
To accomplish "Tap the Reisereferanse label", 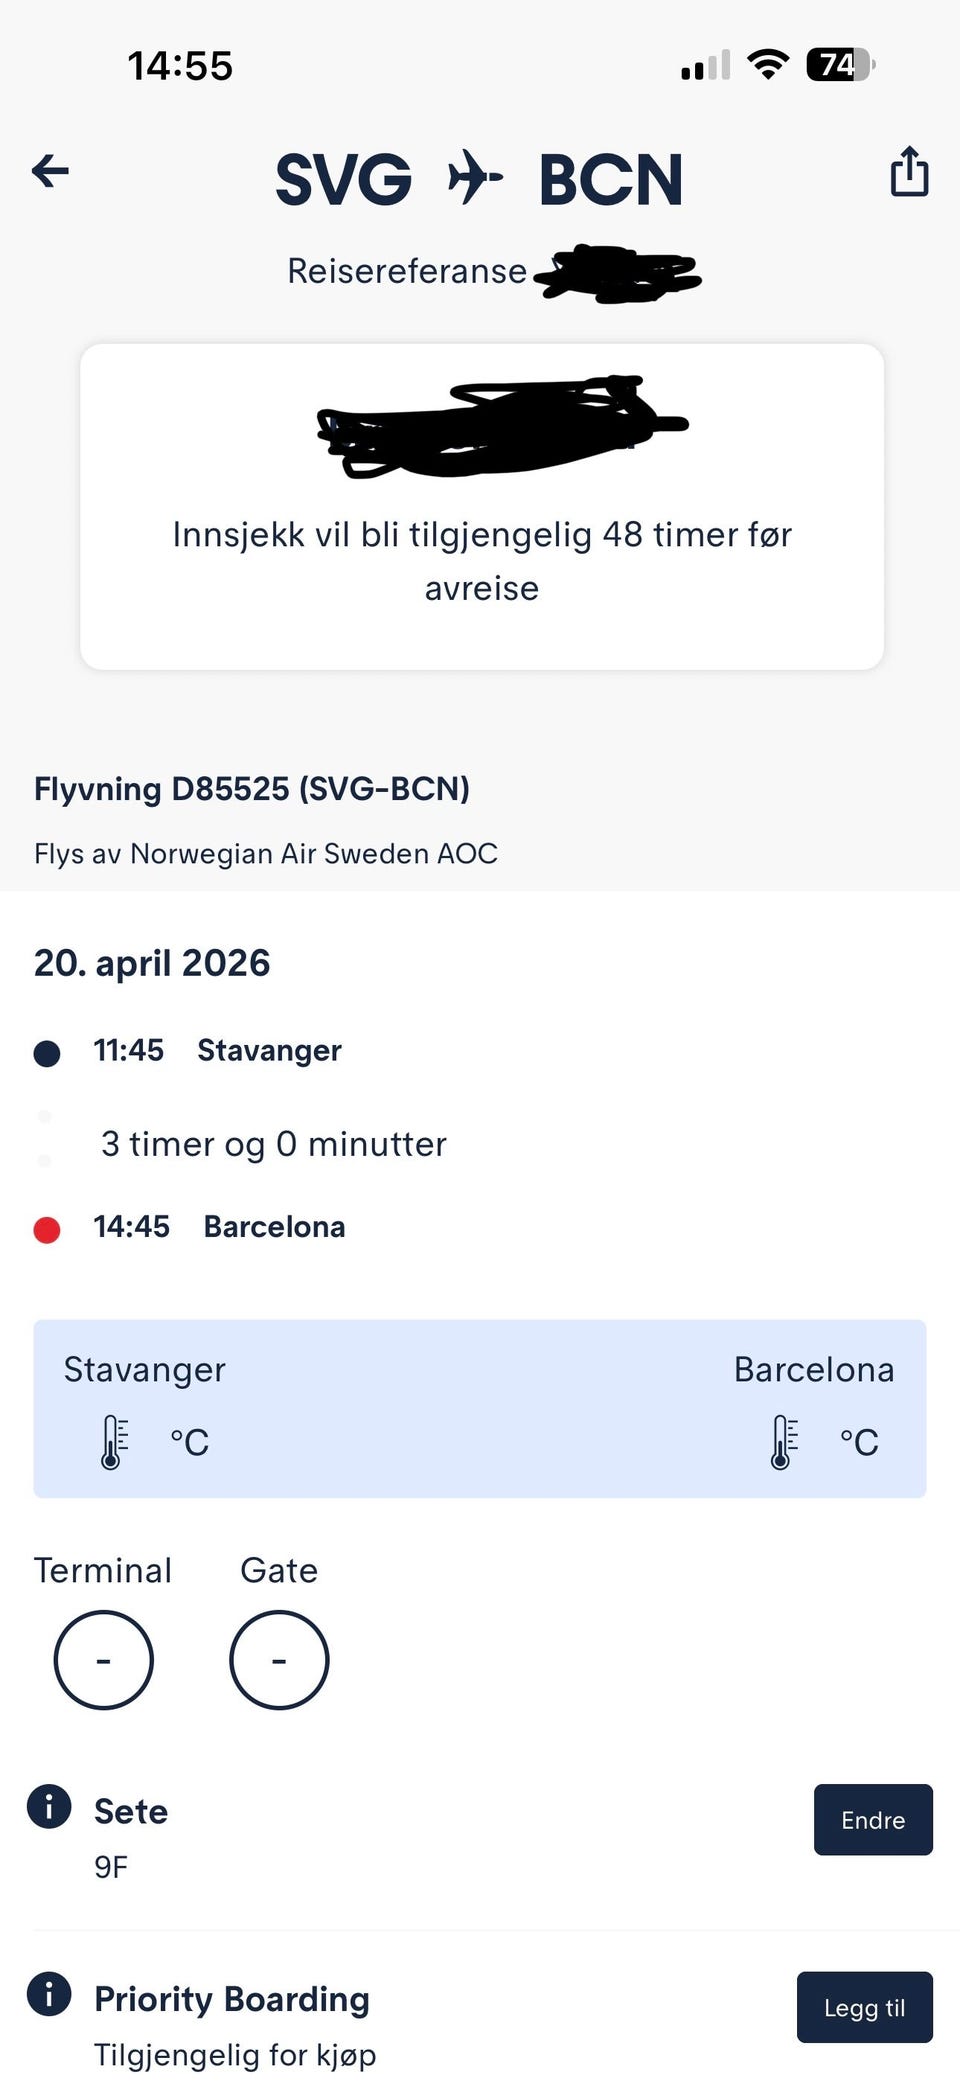I will tap(407, 271).
